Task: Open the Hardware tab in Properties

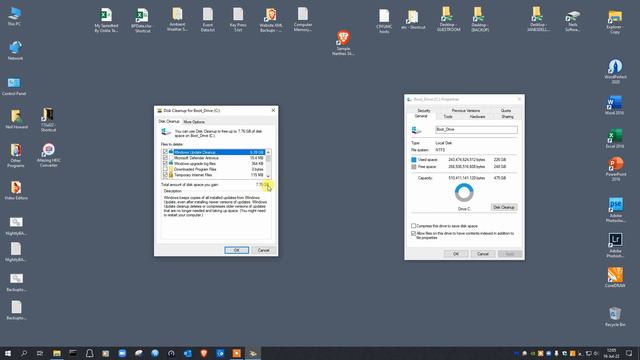Action: tap(477, 117)
